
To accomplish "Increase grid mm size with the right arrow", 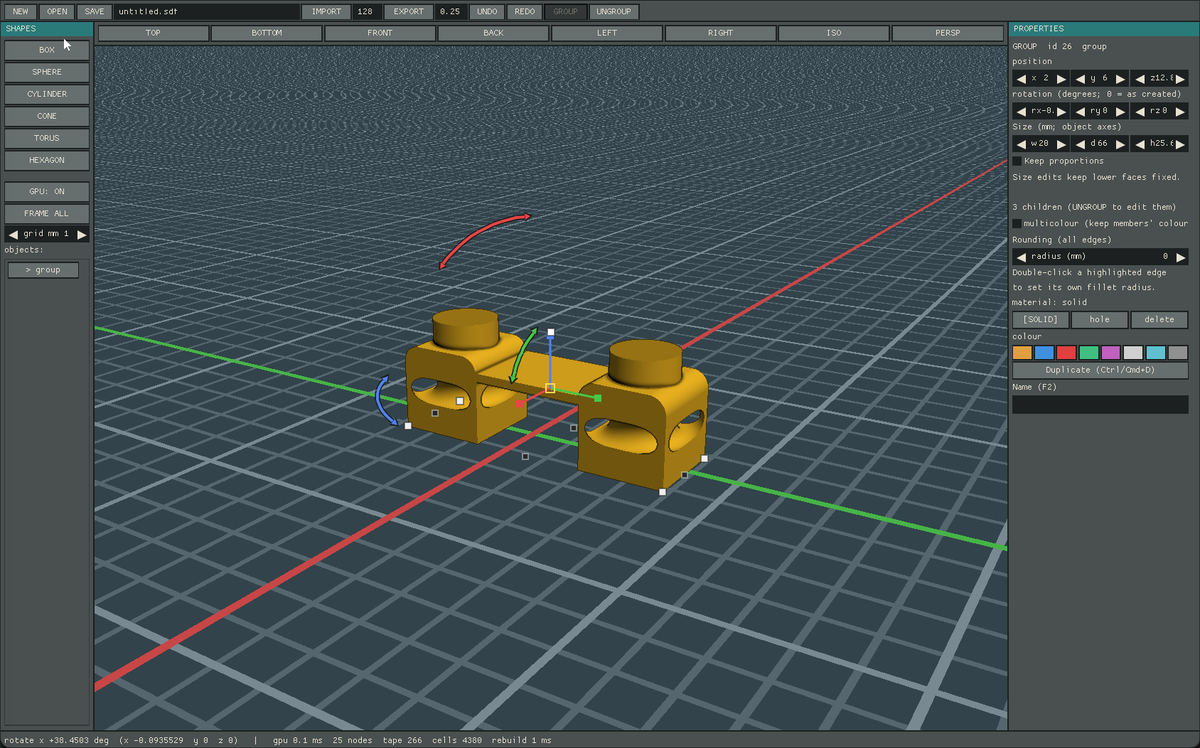I will [x=82, y=234].
